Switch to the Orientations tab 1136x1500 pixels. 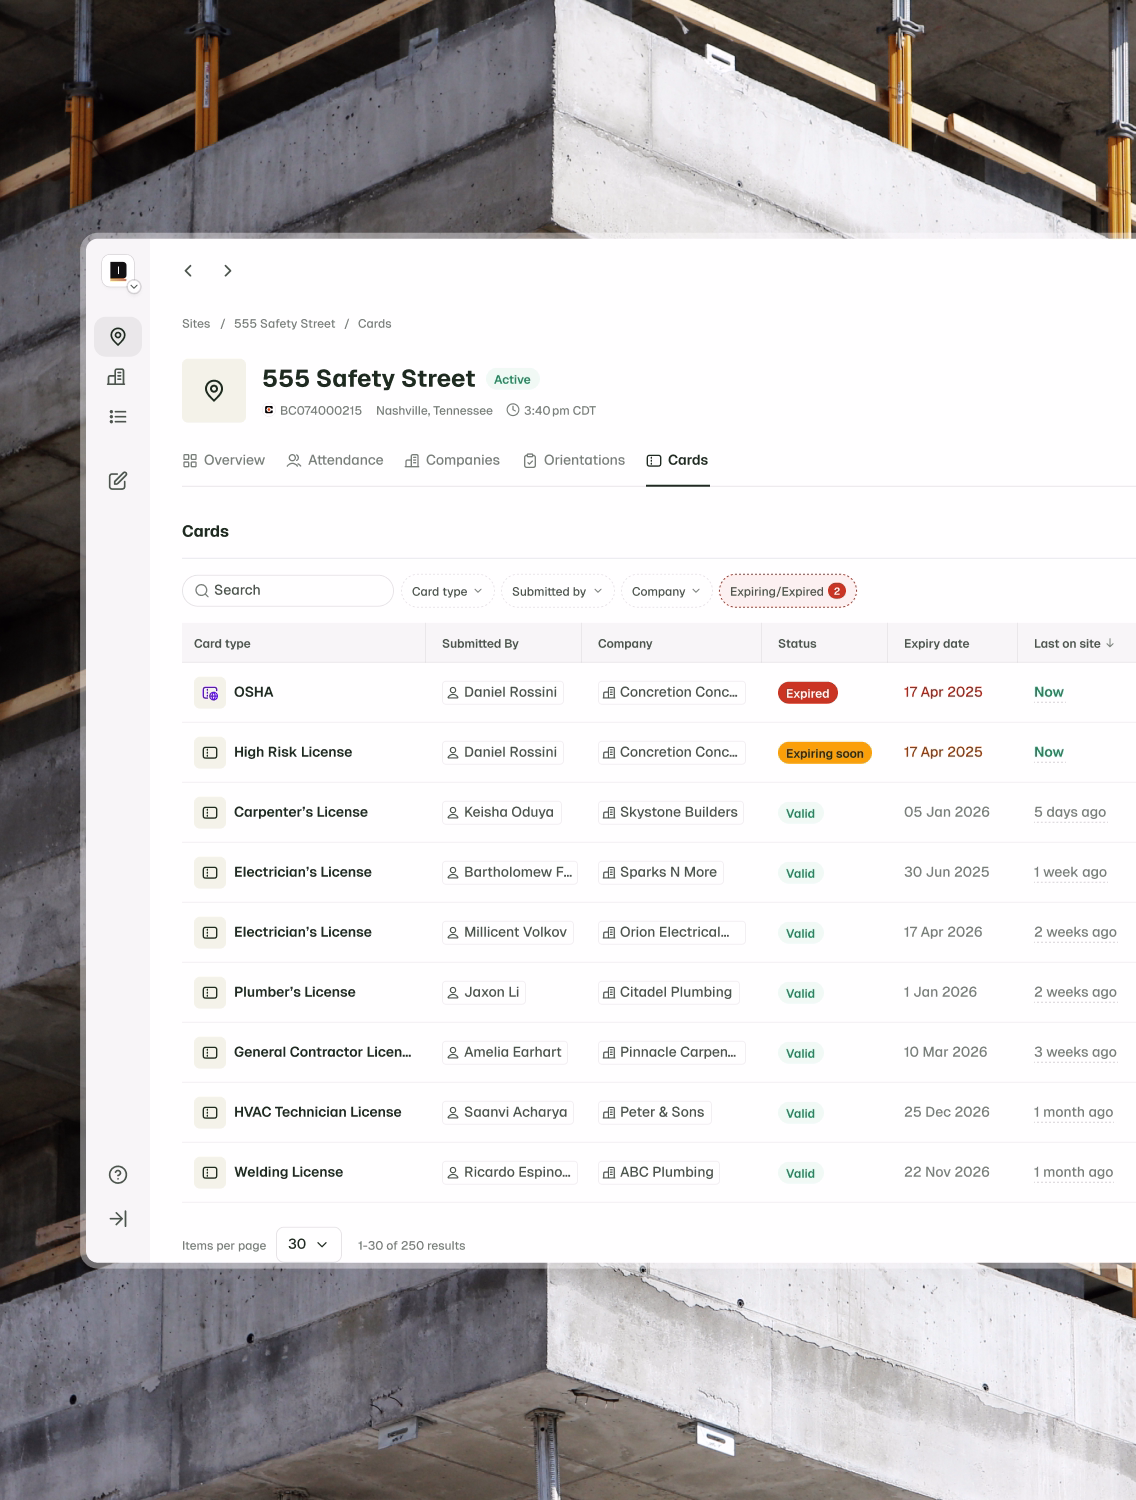click(574, 460)
